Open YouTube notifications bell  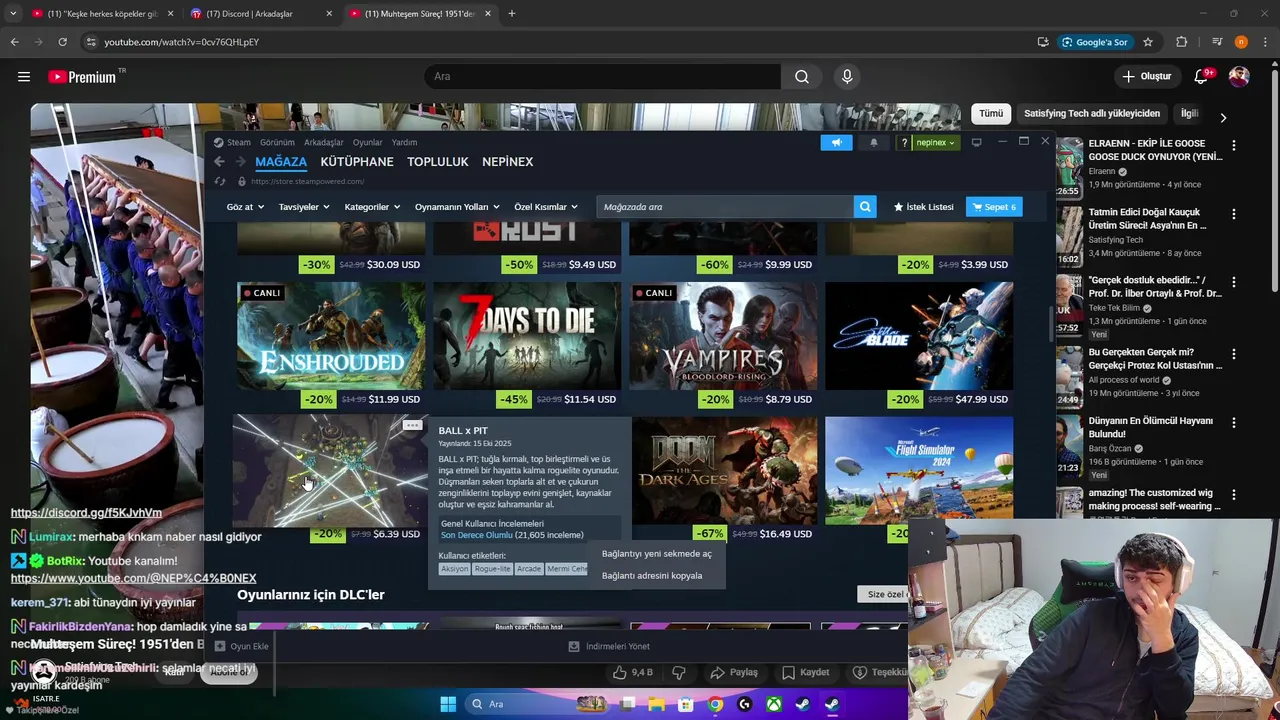click(x=1202, y=76)
